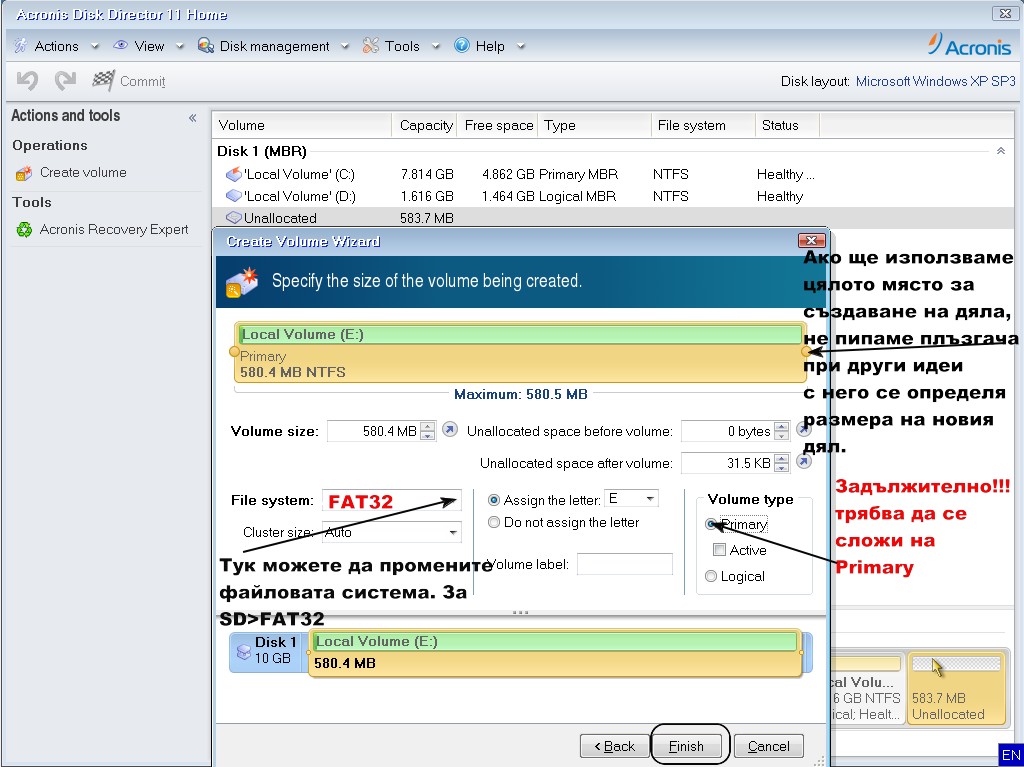Click the Create volume icon in Operations
The image size is (1024, 767).
pyautogui.click(x=24, y=173)
